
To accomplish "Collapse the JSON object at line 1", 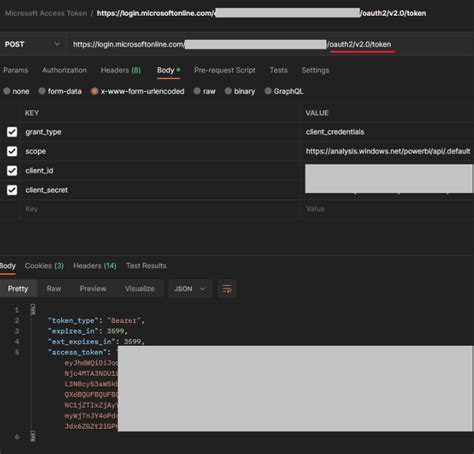I will click(x=33, y=310).
